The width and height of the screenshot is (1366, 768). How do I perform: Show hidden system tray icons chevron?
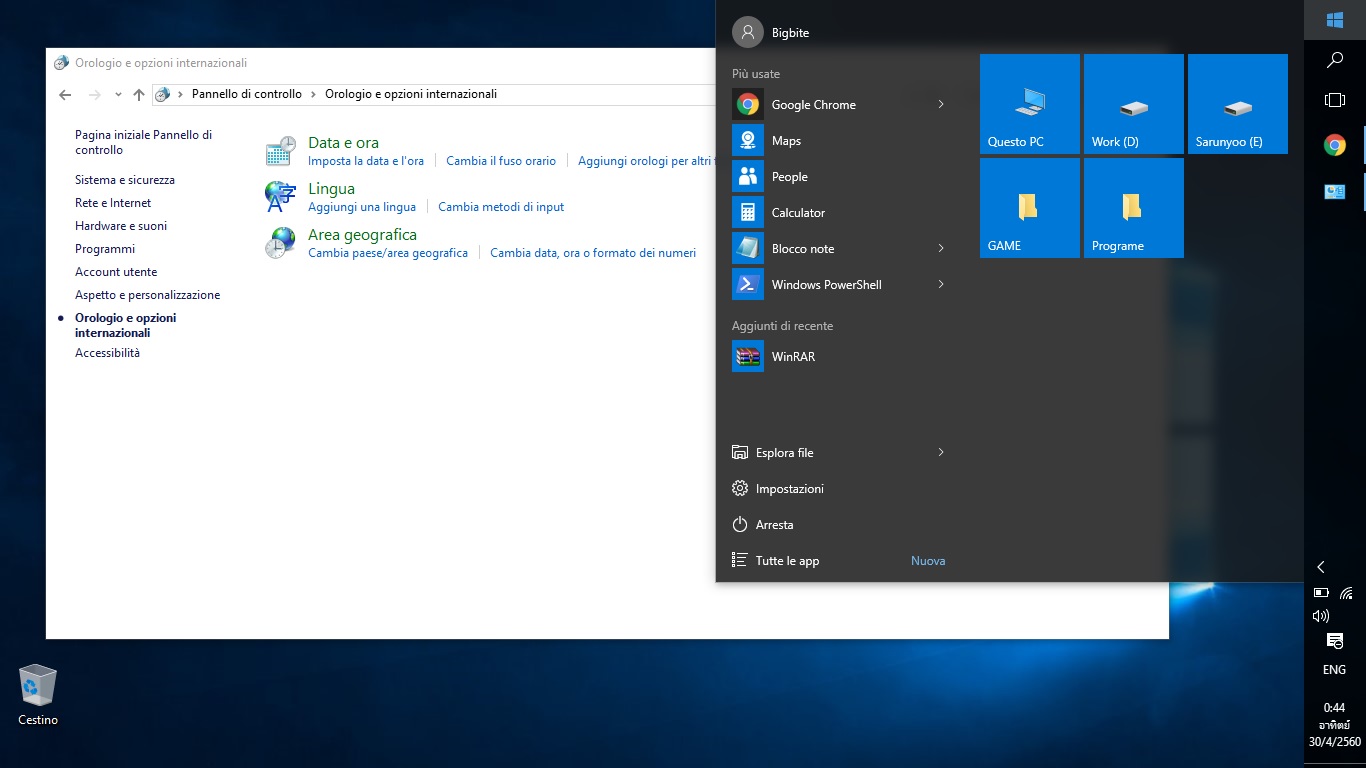[x=1321, y=567]
